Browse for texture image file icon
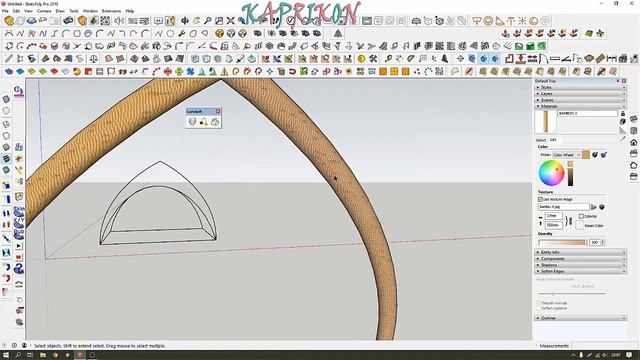The width and height of the screenshot is (640, 360). click(x=594, y=207)
